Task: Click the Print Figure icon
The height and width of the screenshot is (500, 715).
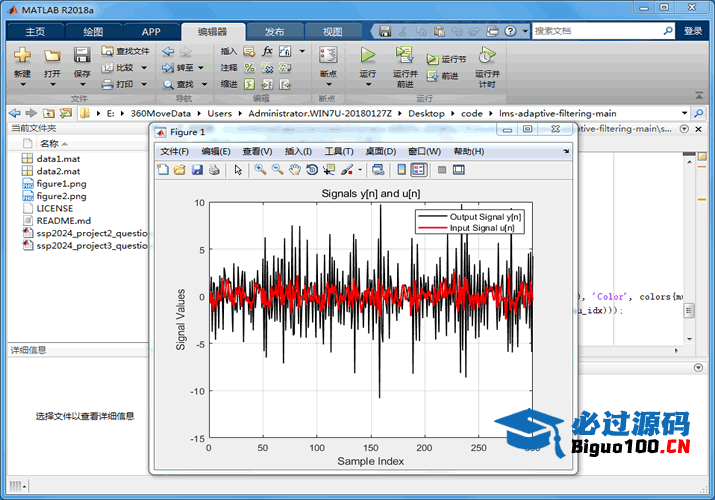Action: click(214, 170)
